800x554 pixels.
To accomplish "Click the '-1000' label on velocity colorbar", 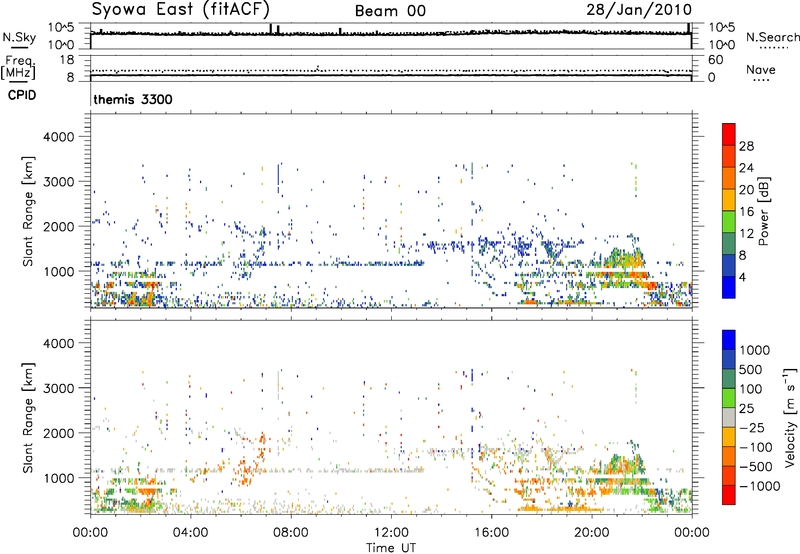I will 759,486.
